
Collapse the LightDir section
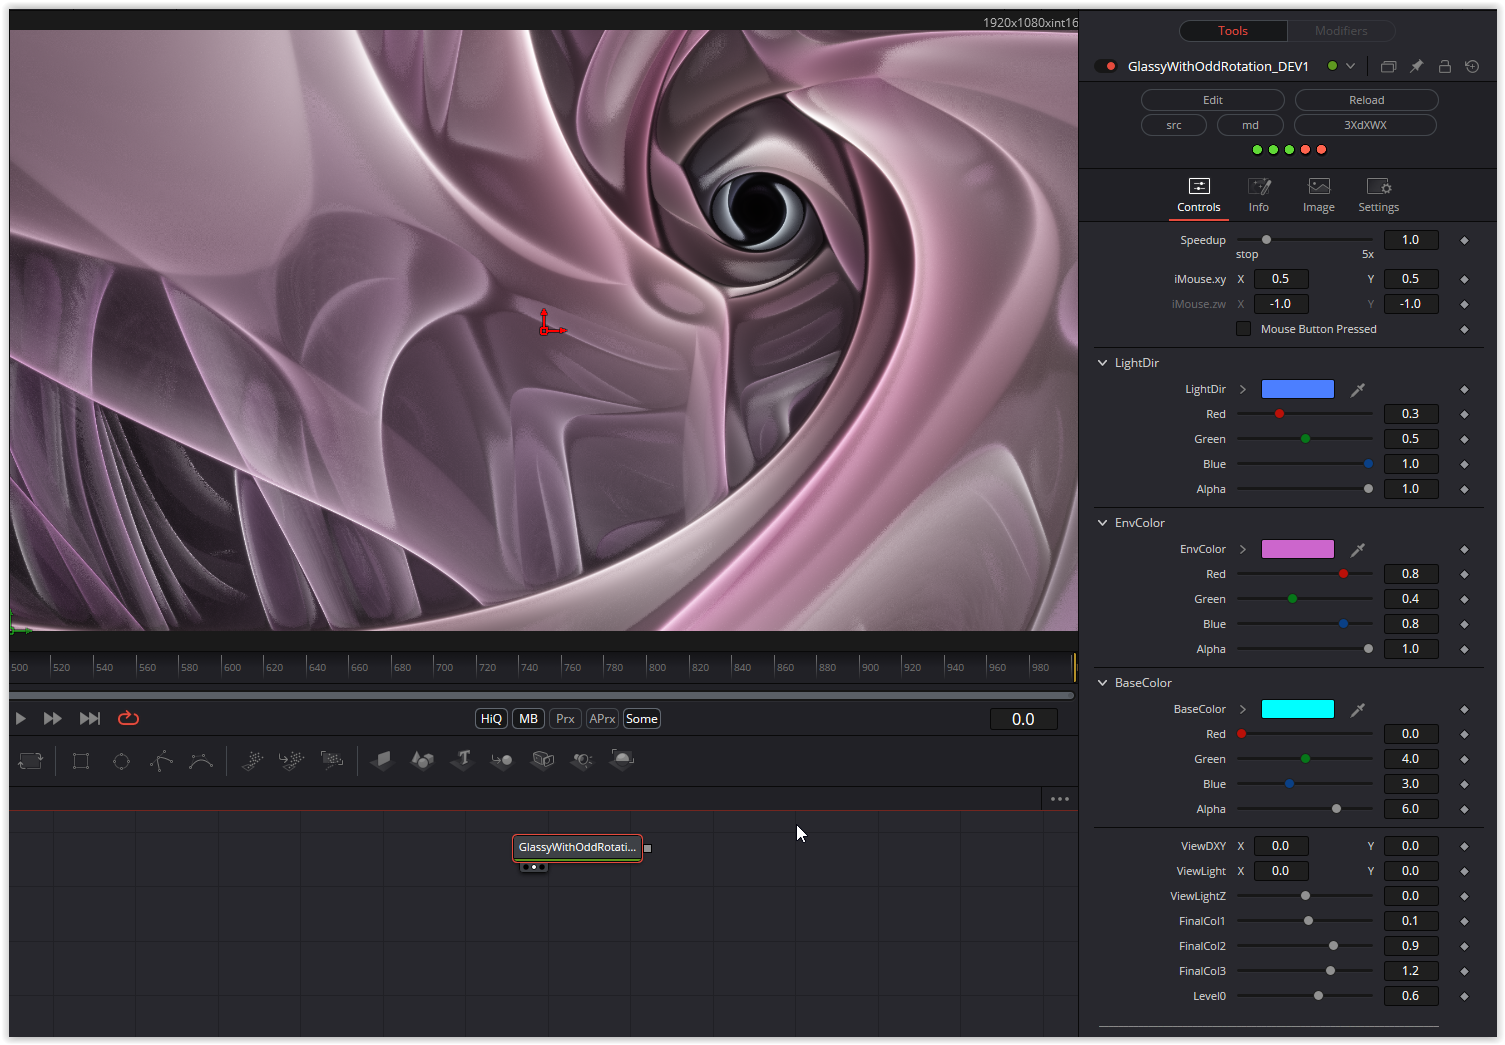1102,363
